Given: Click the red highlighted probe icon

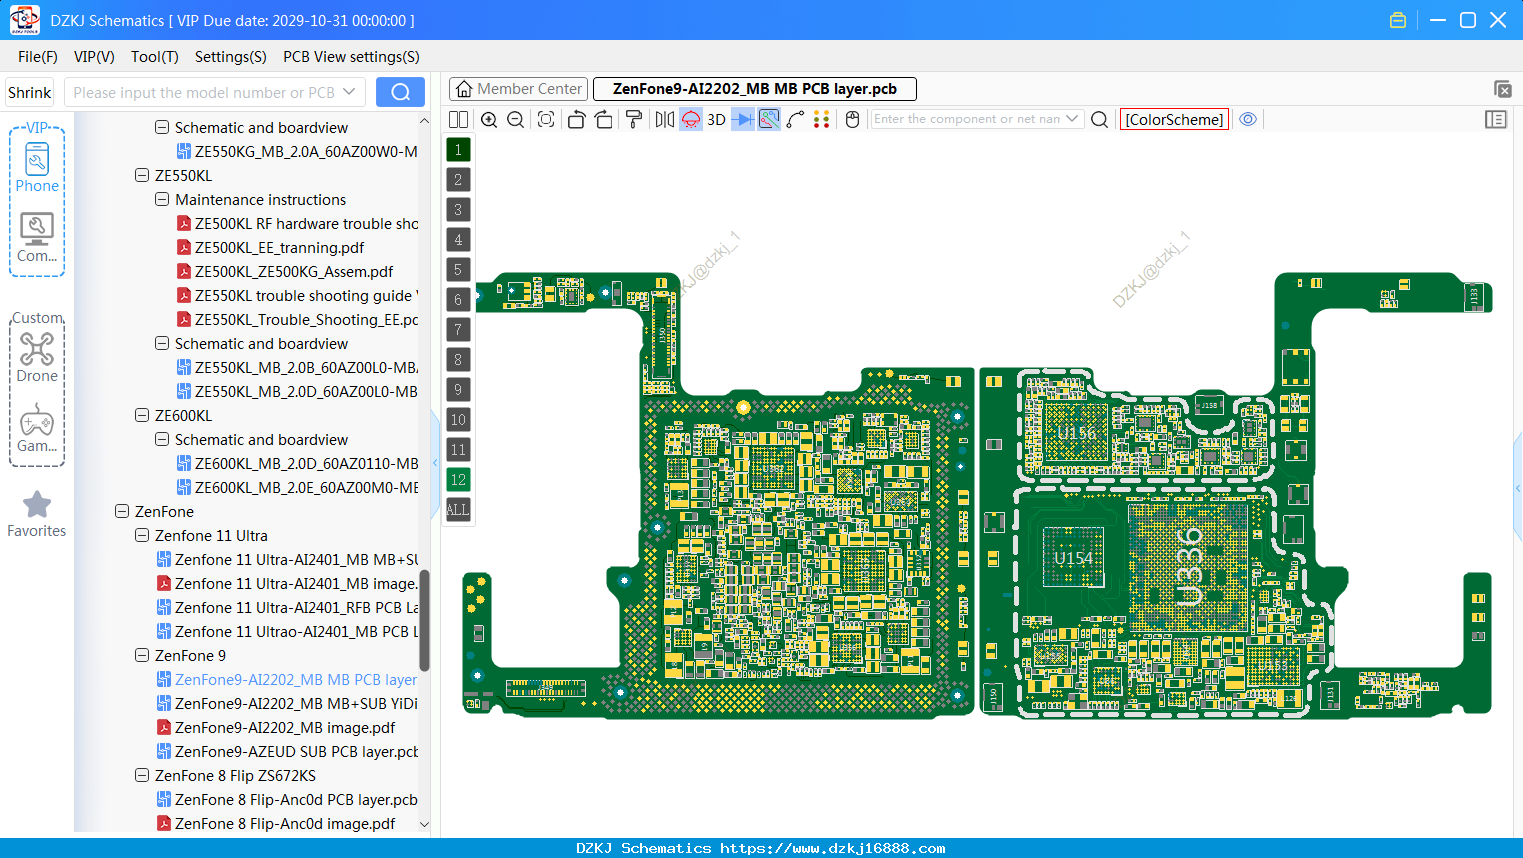Looking at the screenshot, I should pos(691,120).
